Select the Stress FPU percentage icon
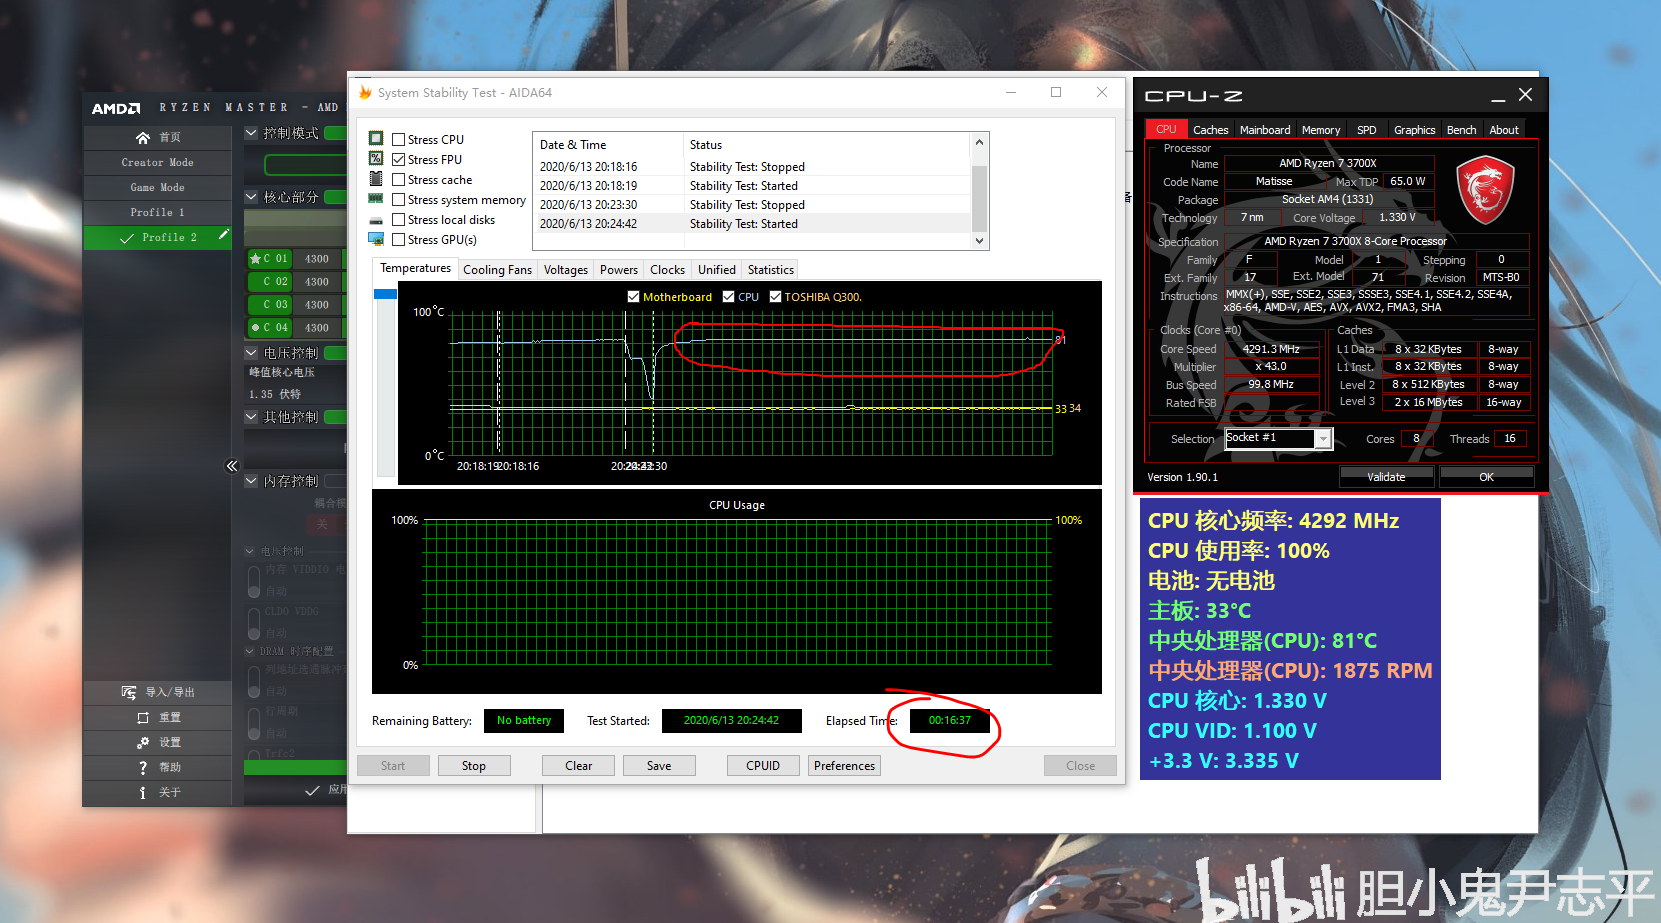This screenshot has width=1661, height=923. (376, 158)
